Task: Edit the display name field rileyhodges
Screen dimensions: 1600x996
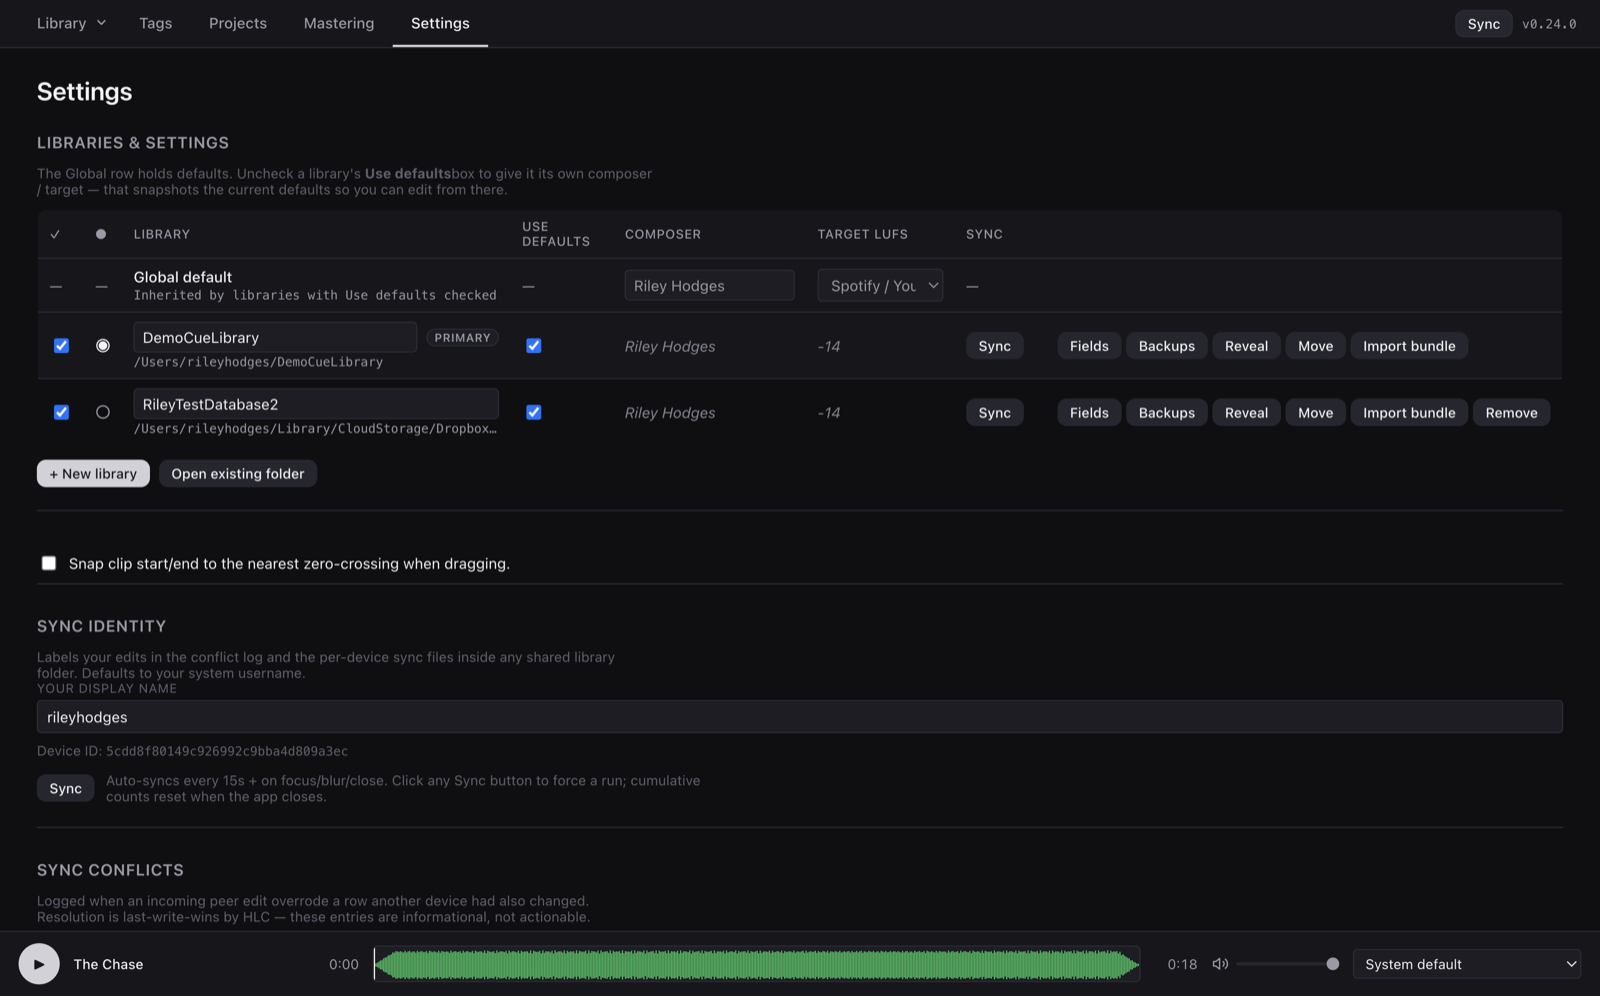Action: click(x=800, y=717)
